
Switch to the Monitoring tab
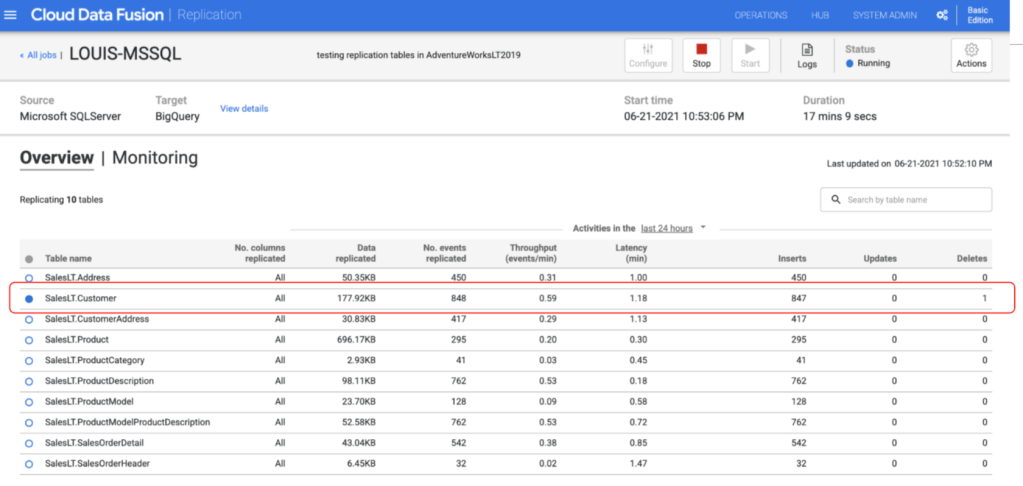coord(155,158)
